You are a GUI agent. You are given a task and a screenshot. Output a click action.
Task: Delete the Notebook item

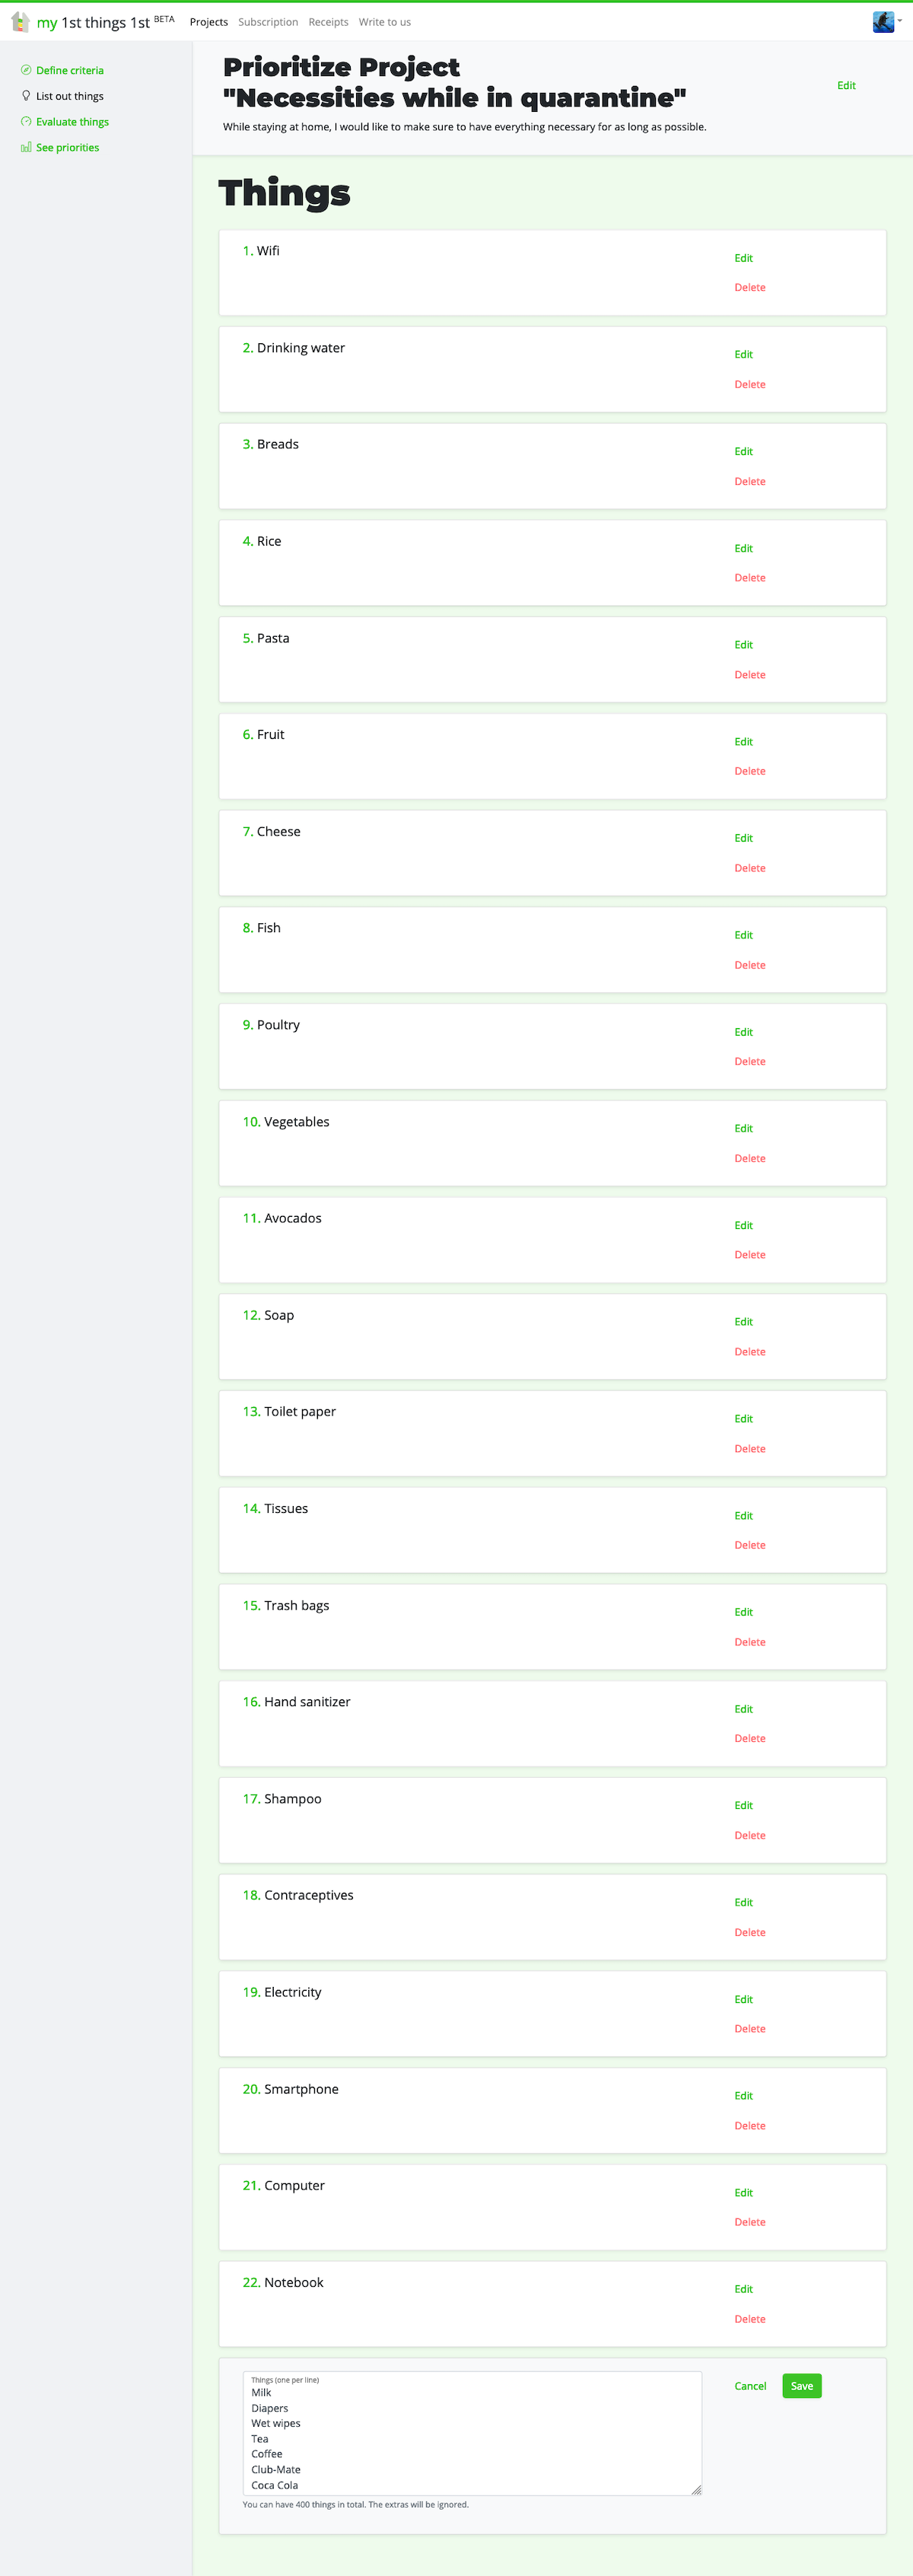(x=750, y=2319)
